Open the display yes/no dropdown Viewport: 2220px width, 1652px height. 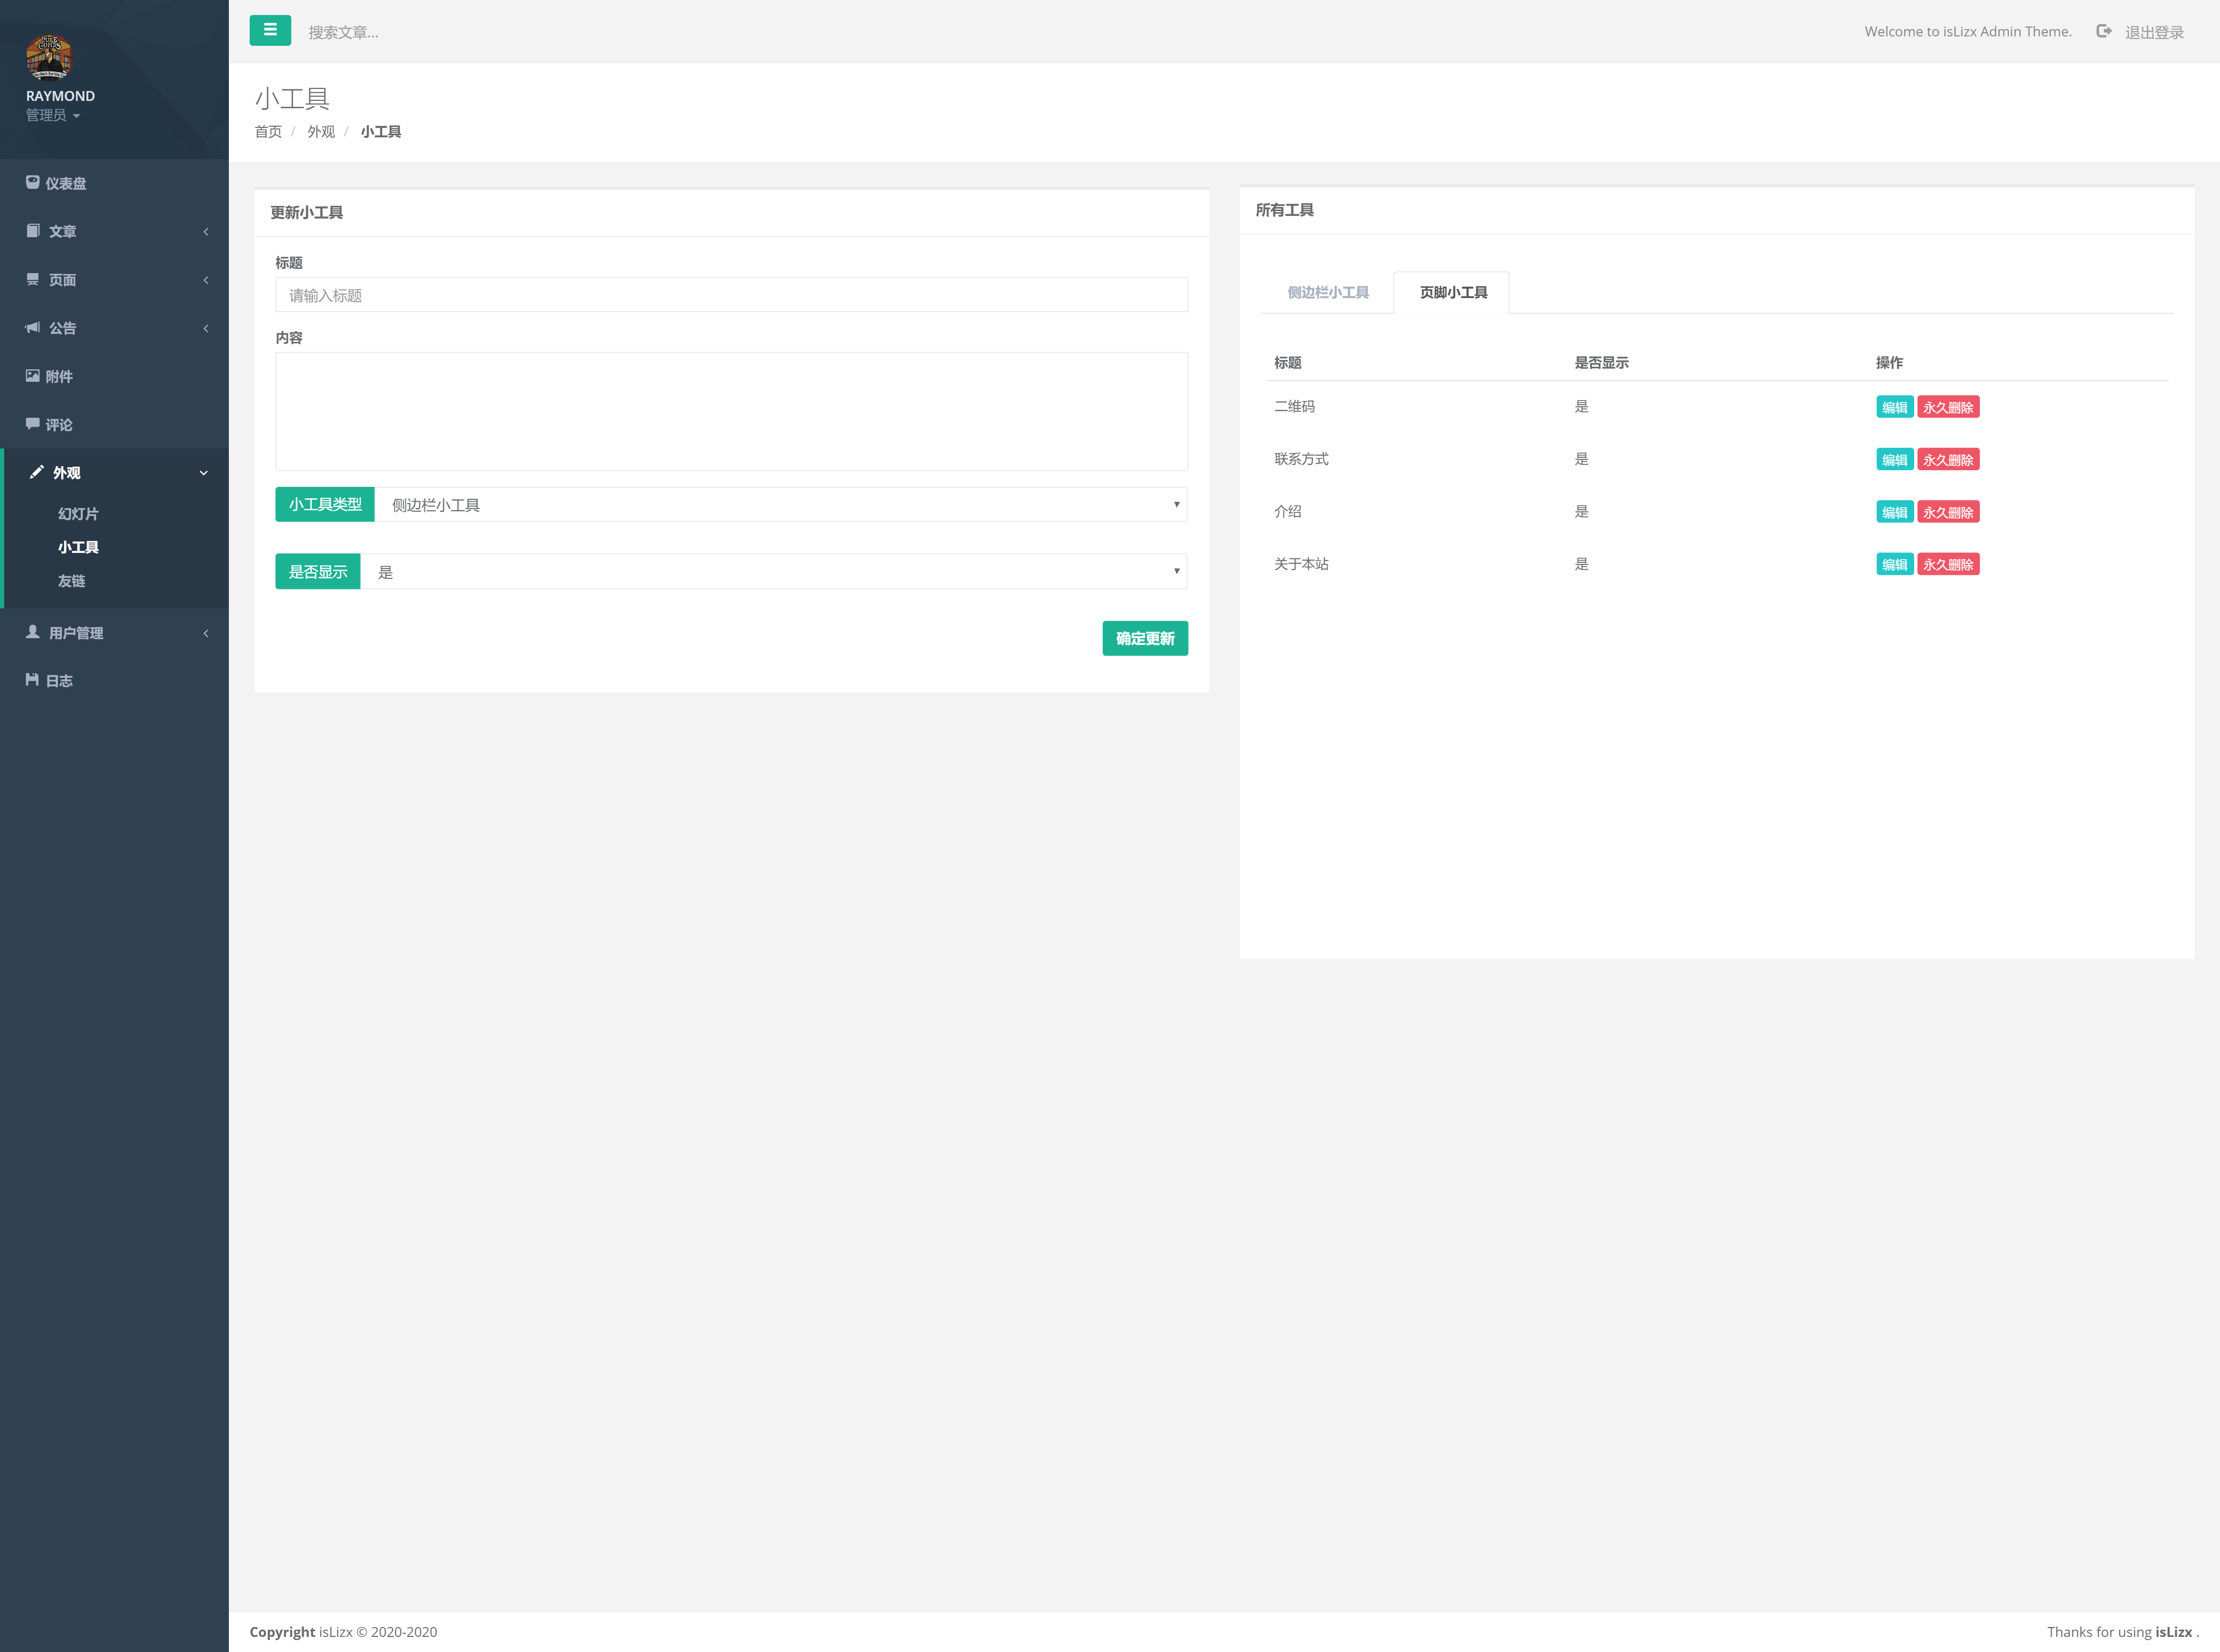(x=773, y=572)
